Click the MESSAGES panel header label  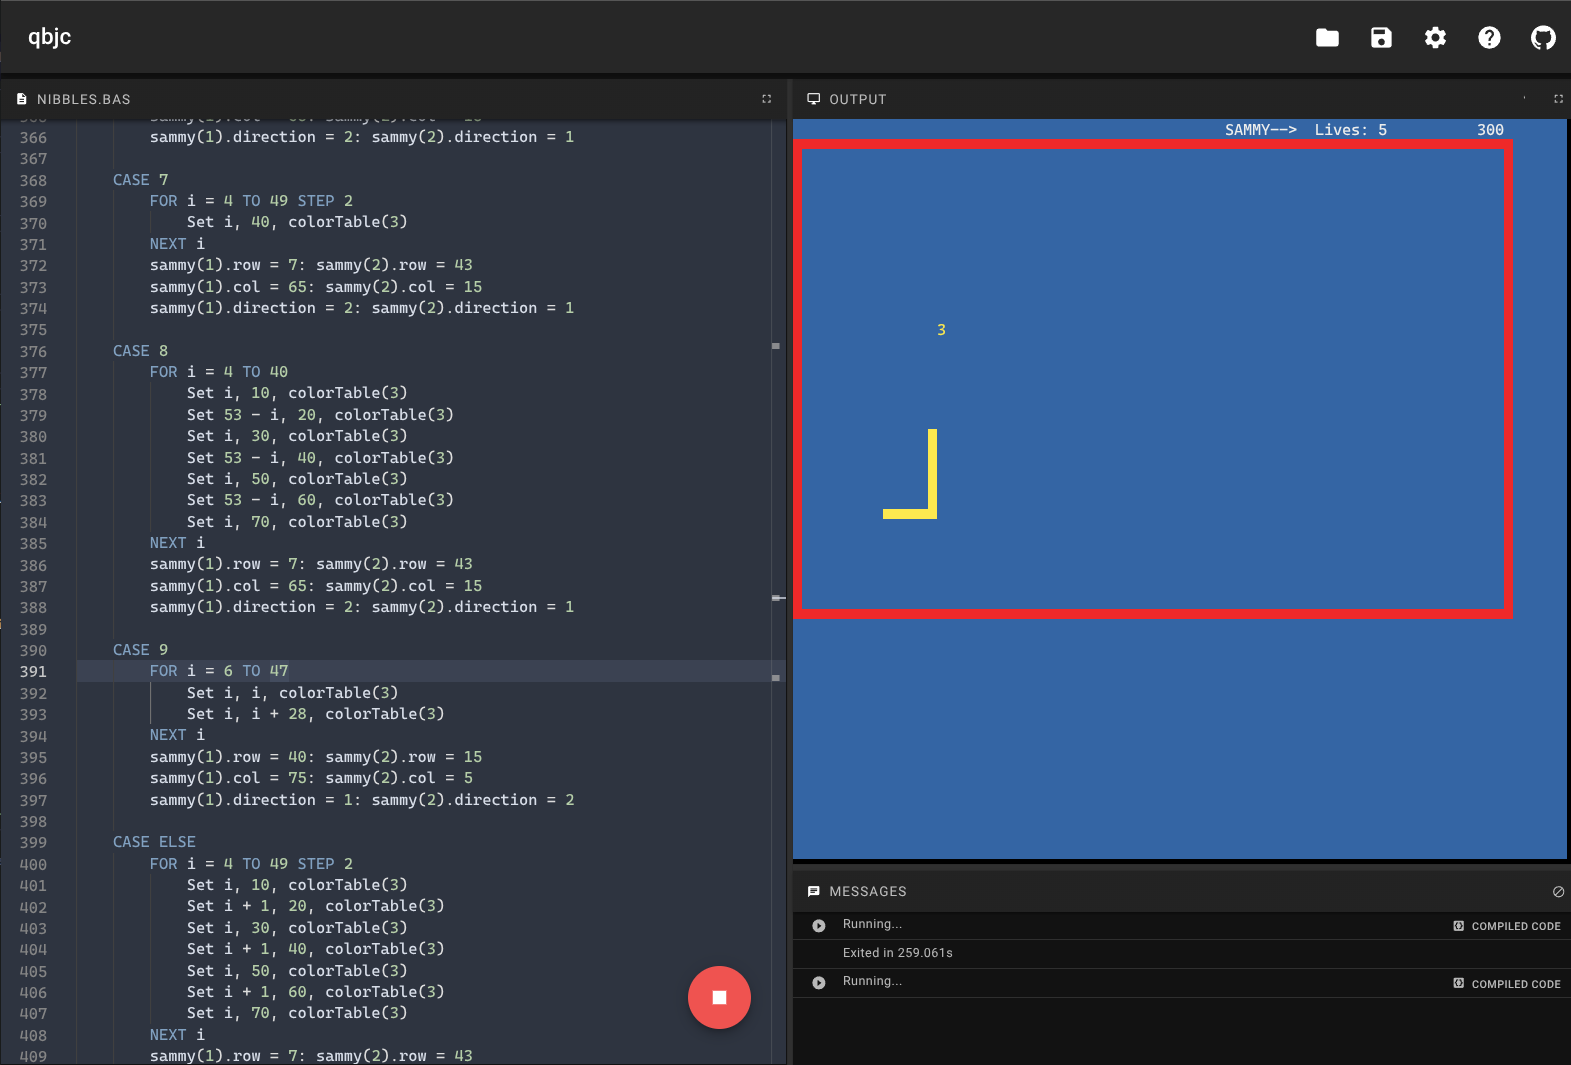pyautogui.click(x=867, y=892)
